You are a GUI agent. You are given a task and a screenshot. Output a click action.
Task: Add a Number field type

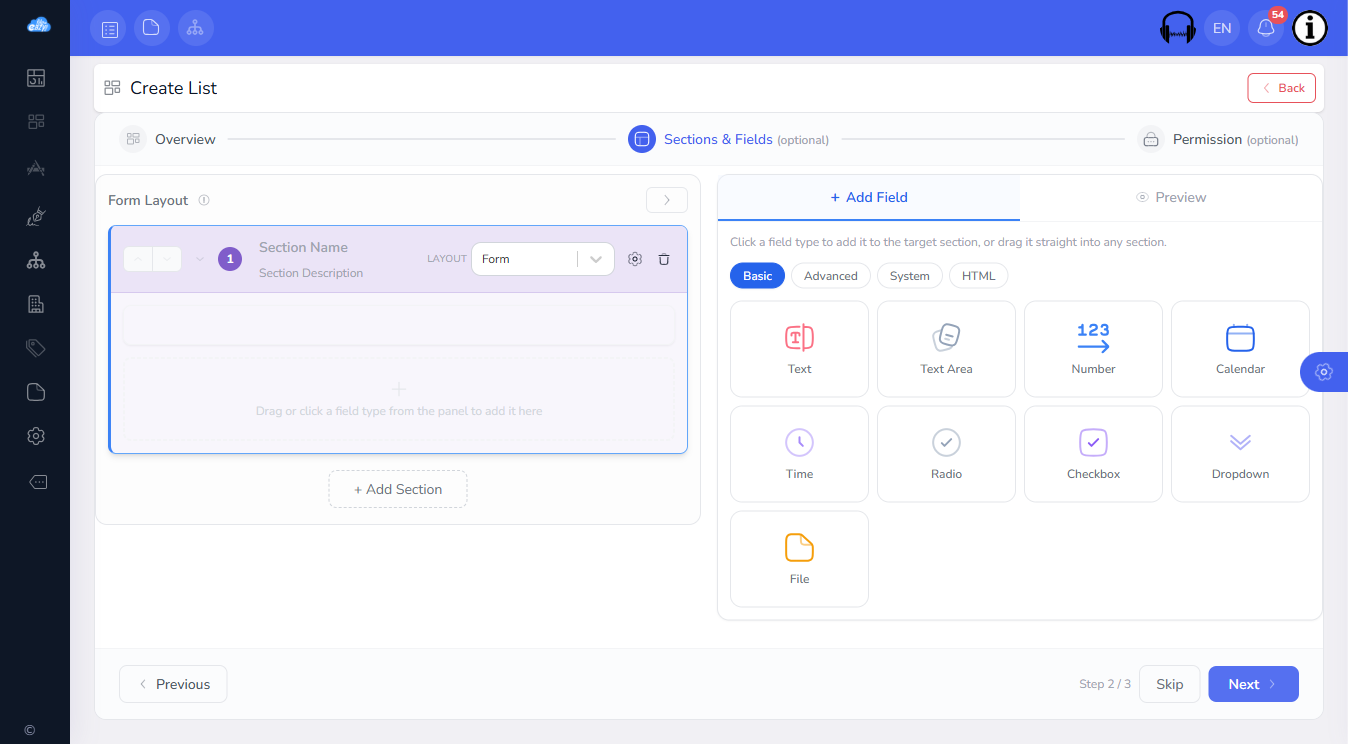1093,349
